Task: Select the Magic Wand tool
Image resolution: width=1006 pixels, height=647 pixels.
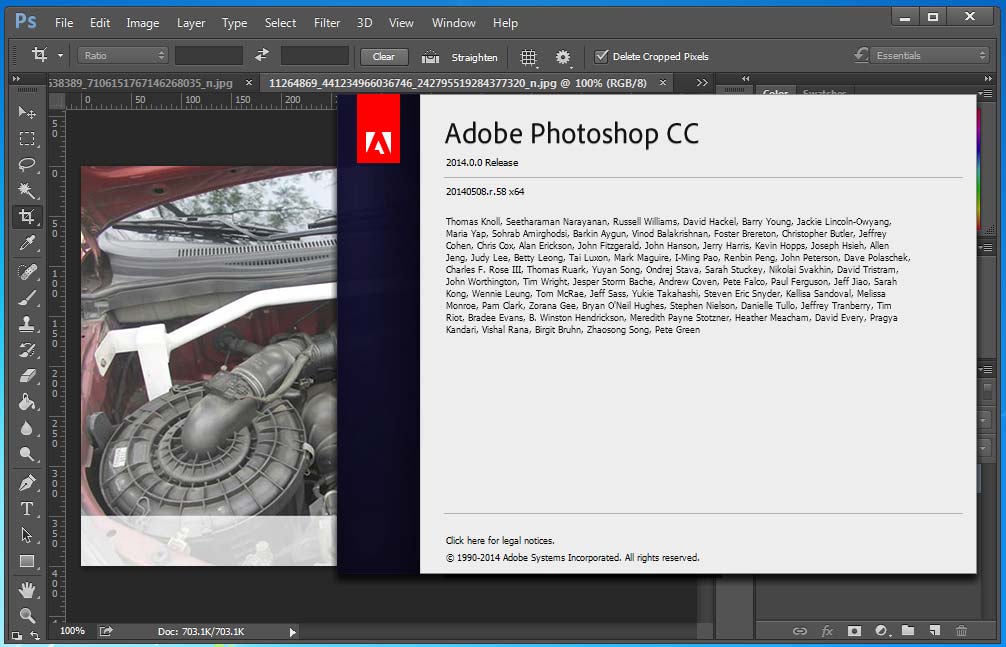Action: [26, 191]
